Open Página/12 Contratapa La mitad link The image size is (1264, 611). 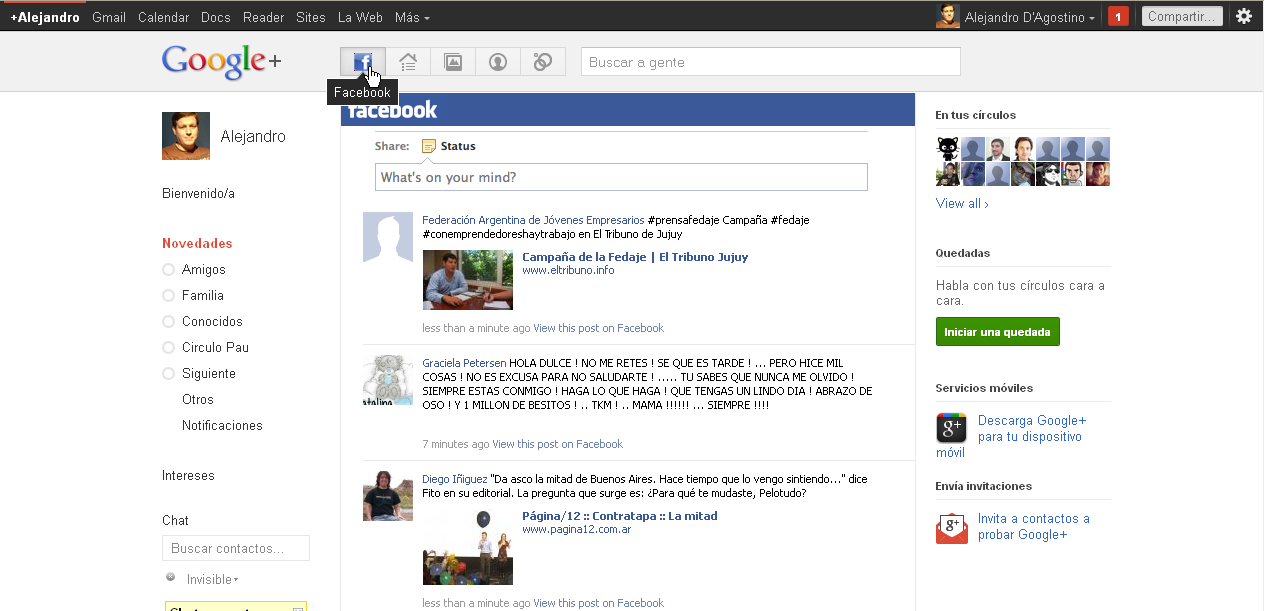point(620,516)
